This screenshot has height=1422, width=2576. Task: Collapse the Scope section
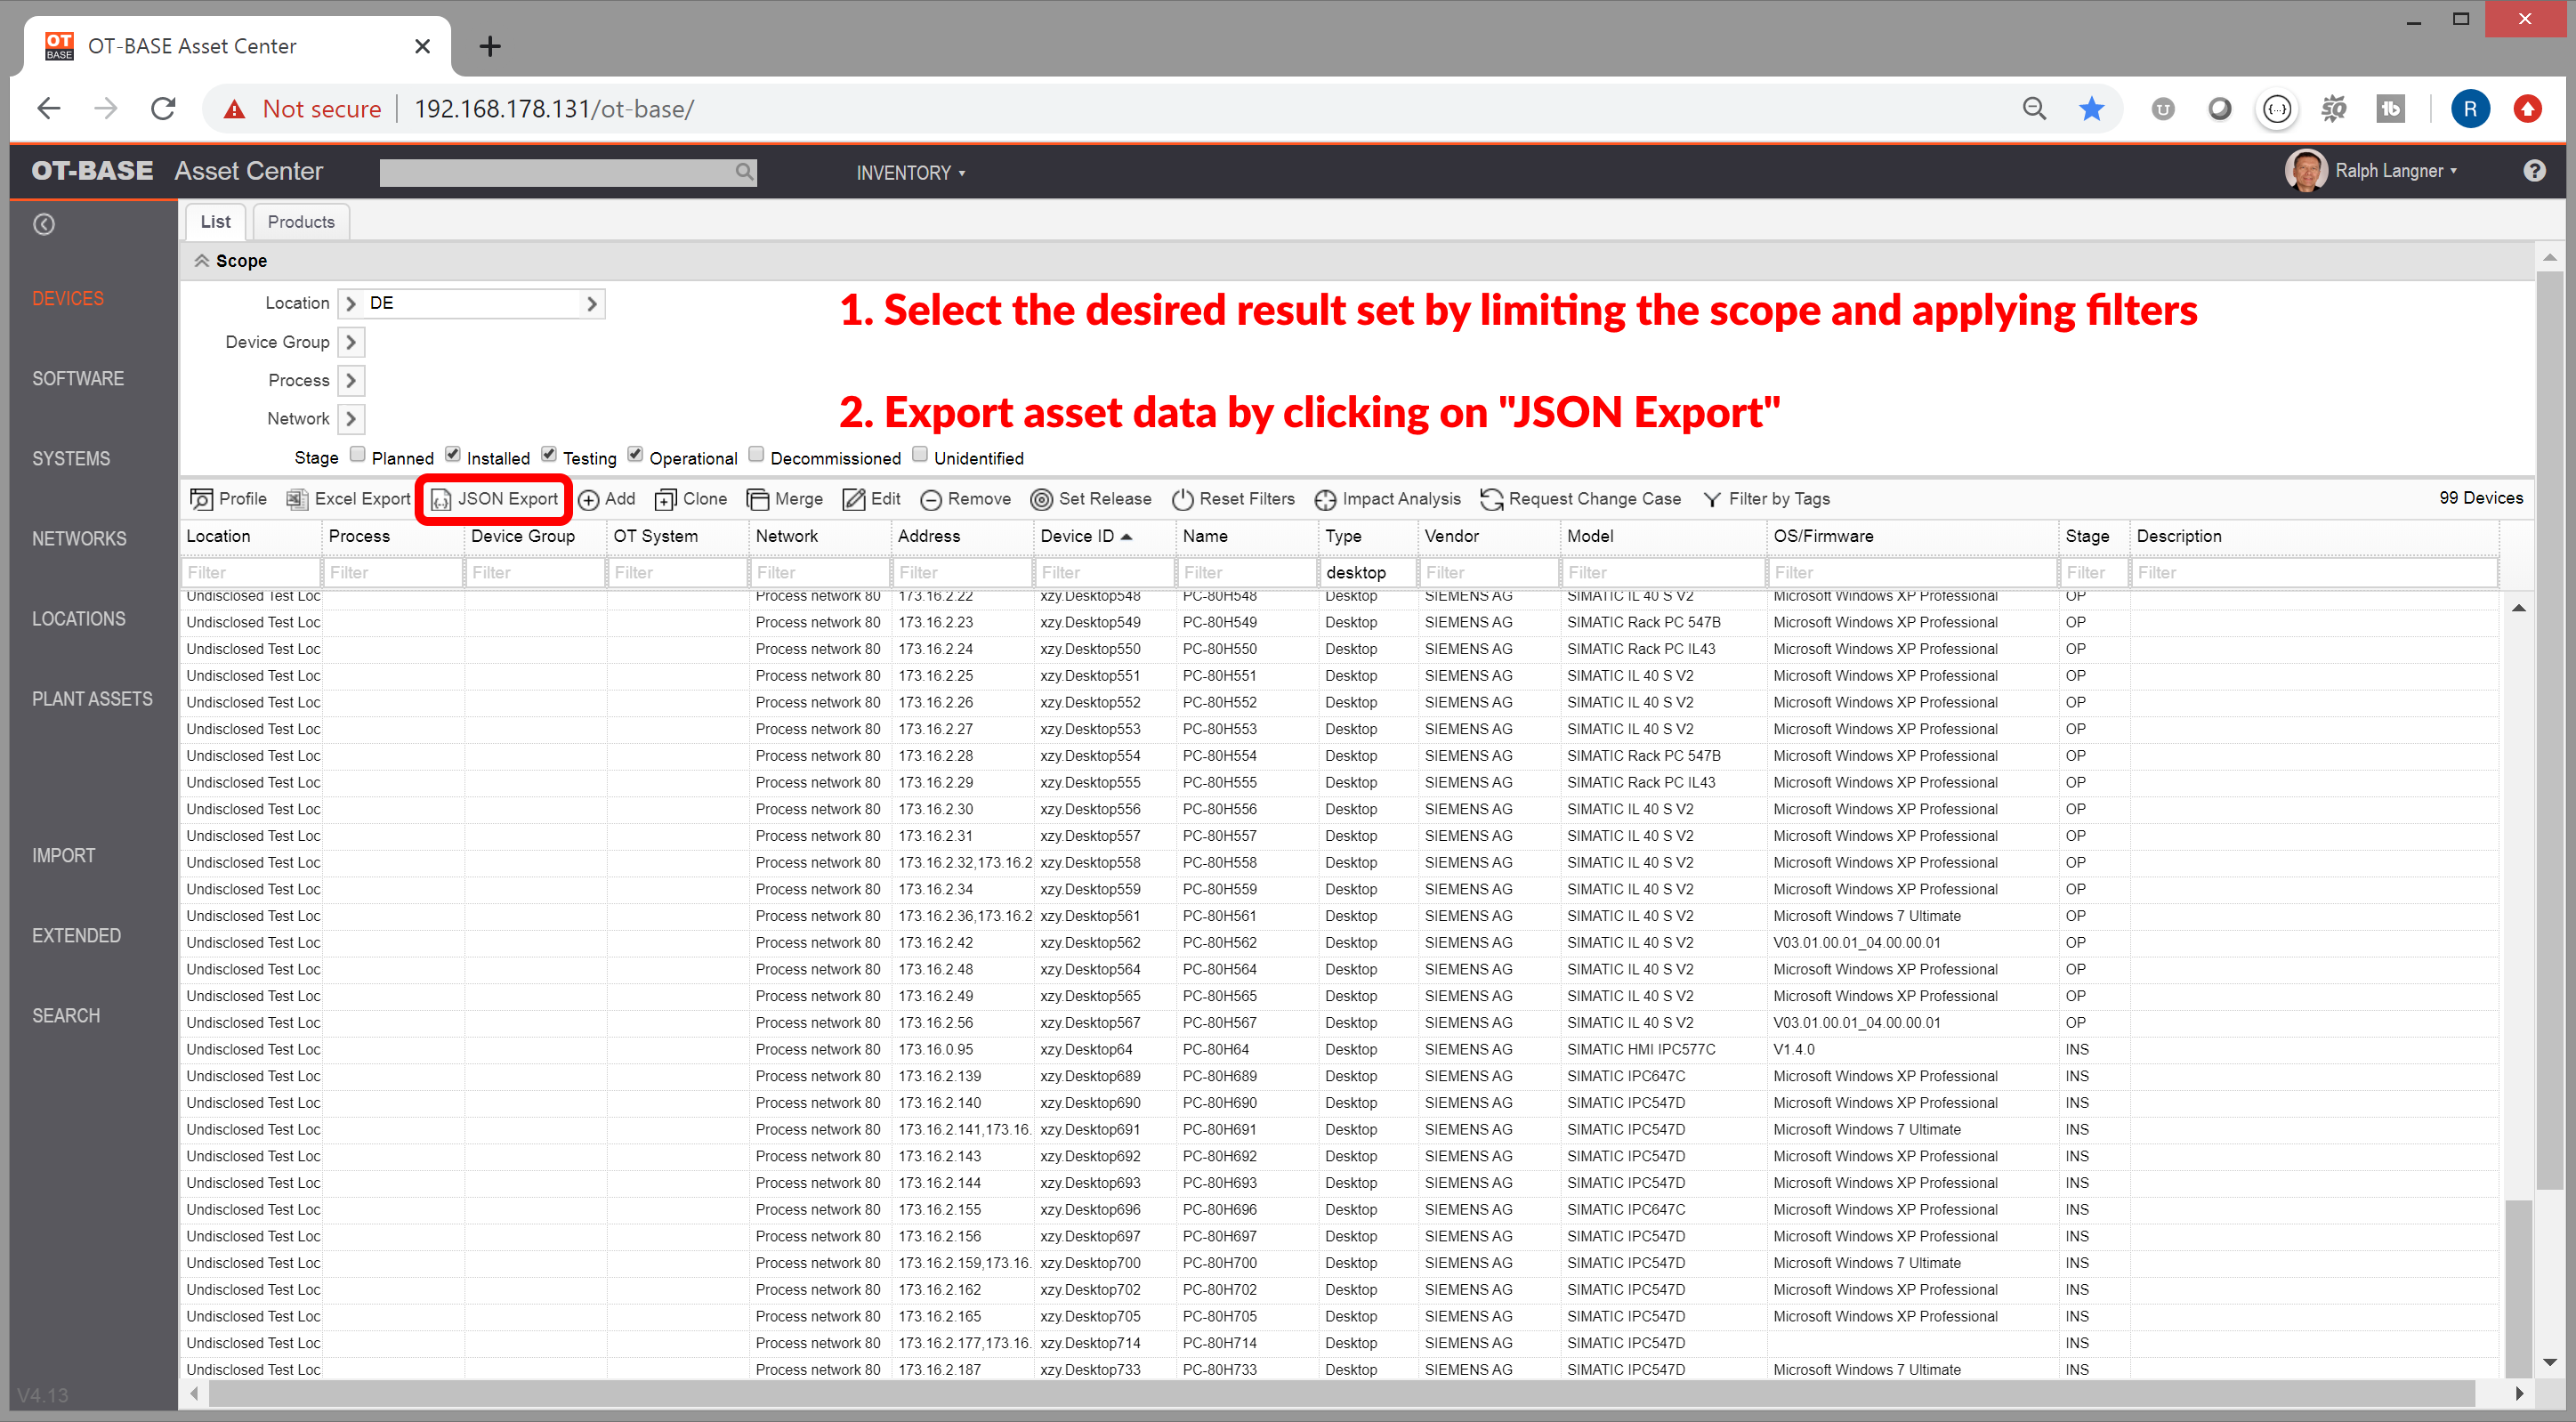tap(202, 261)
